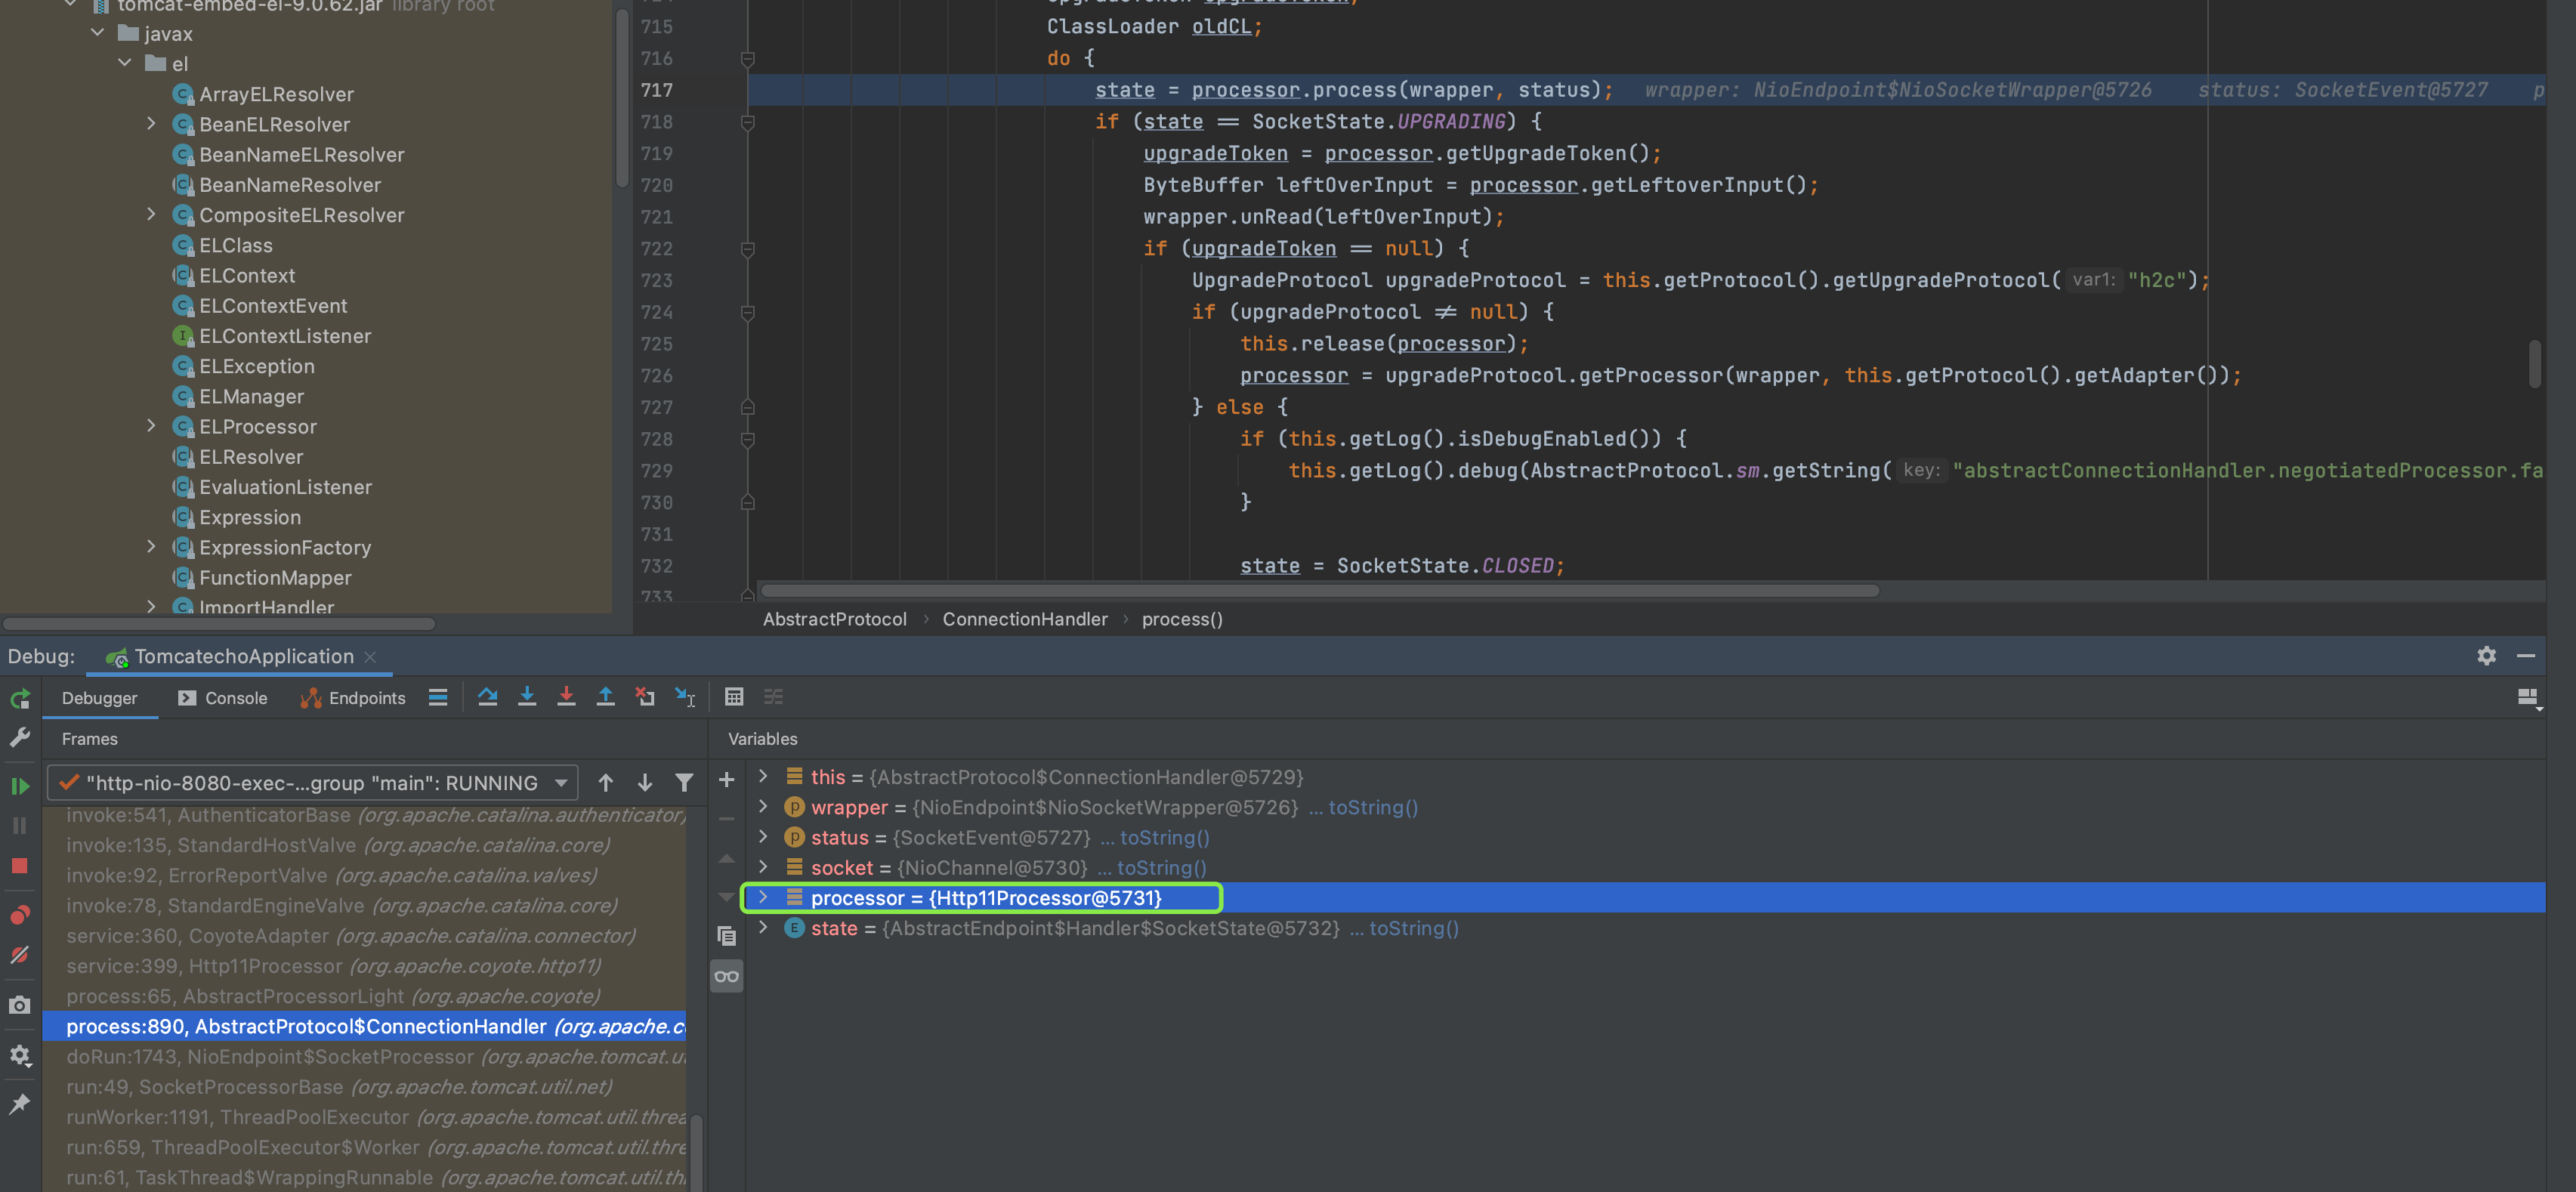
Task: Expand status variable node
Action: pos(764,837)
